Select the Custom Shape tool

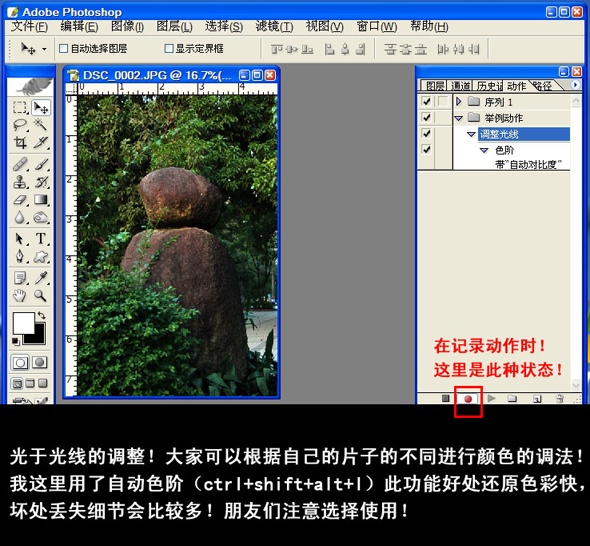tap(41, 257)
